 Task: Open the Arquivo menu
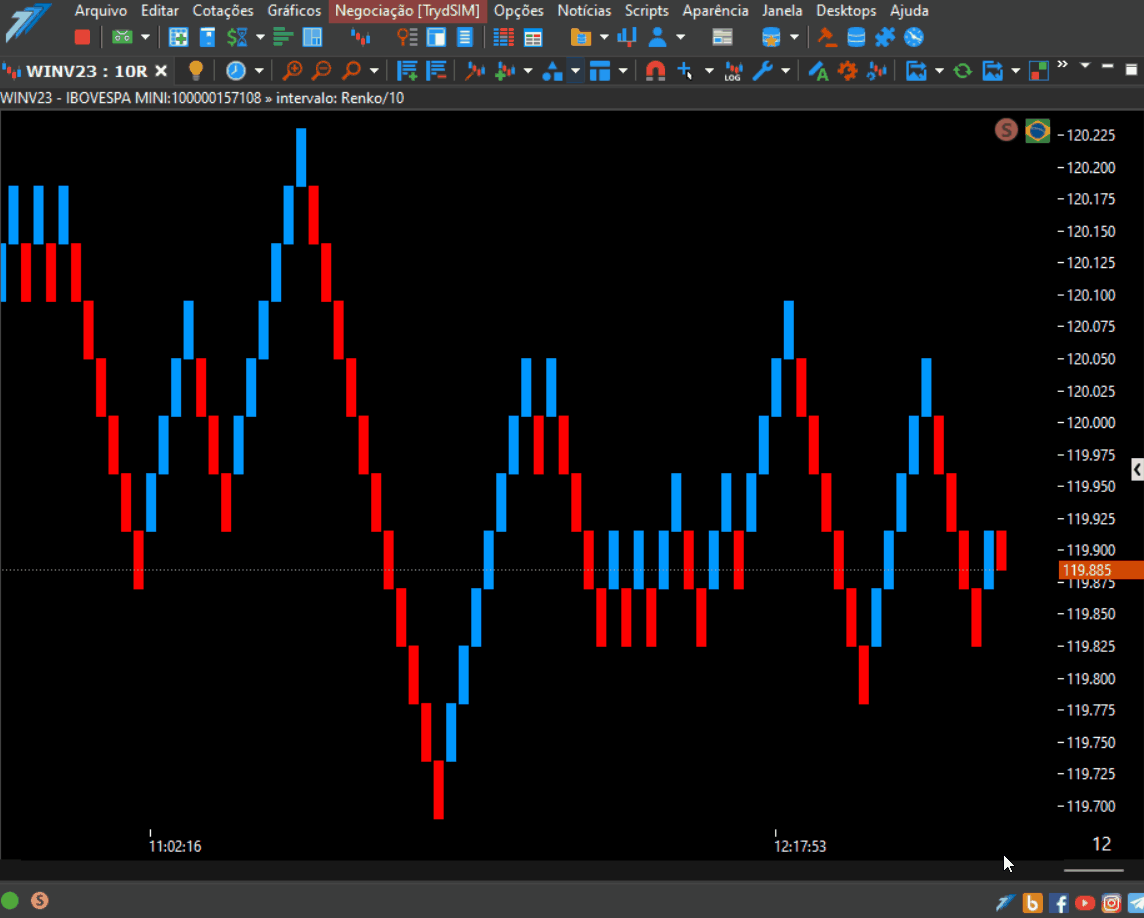(x=101, y=11)
